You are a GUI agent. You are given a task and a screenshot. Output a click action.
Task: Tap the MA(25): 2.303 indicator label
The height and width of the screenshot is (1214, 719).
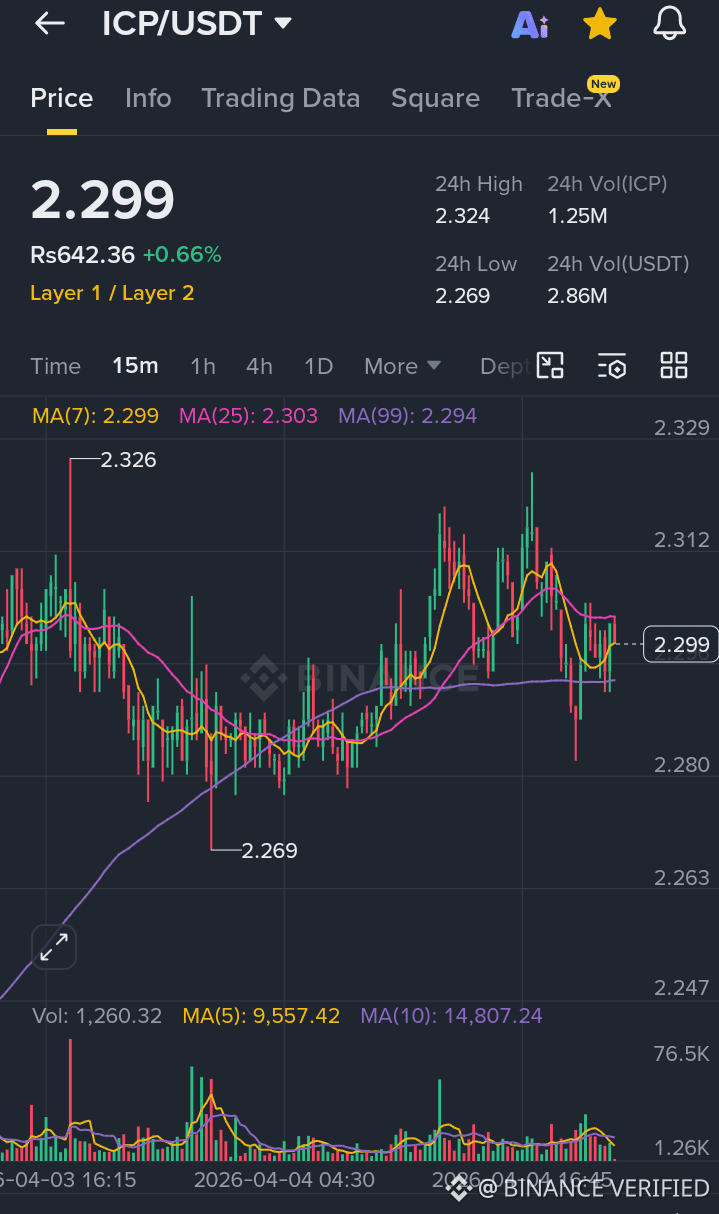click(x=248, y=415)
